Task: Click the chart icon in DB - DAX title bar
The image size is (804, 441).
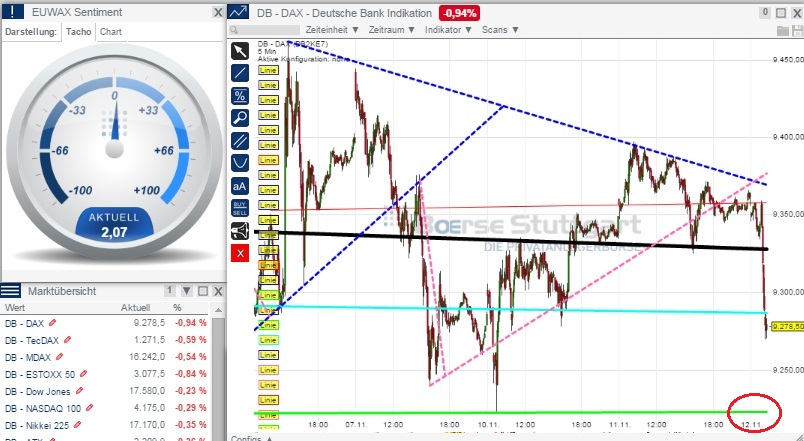Action: click(238, 12)
